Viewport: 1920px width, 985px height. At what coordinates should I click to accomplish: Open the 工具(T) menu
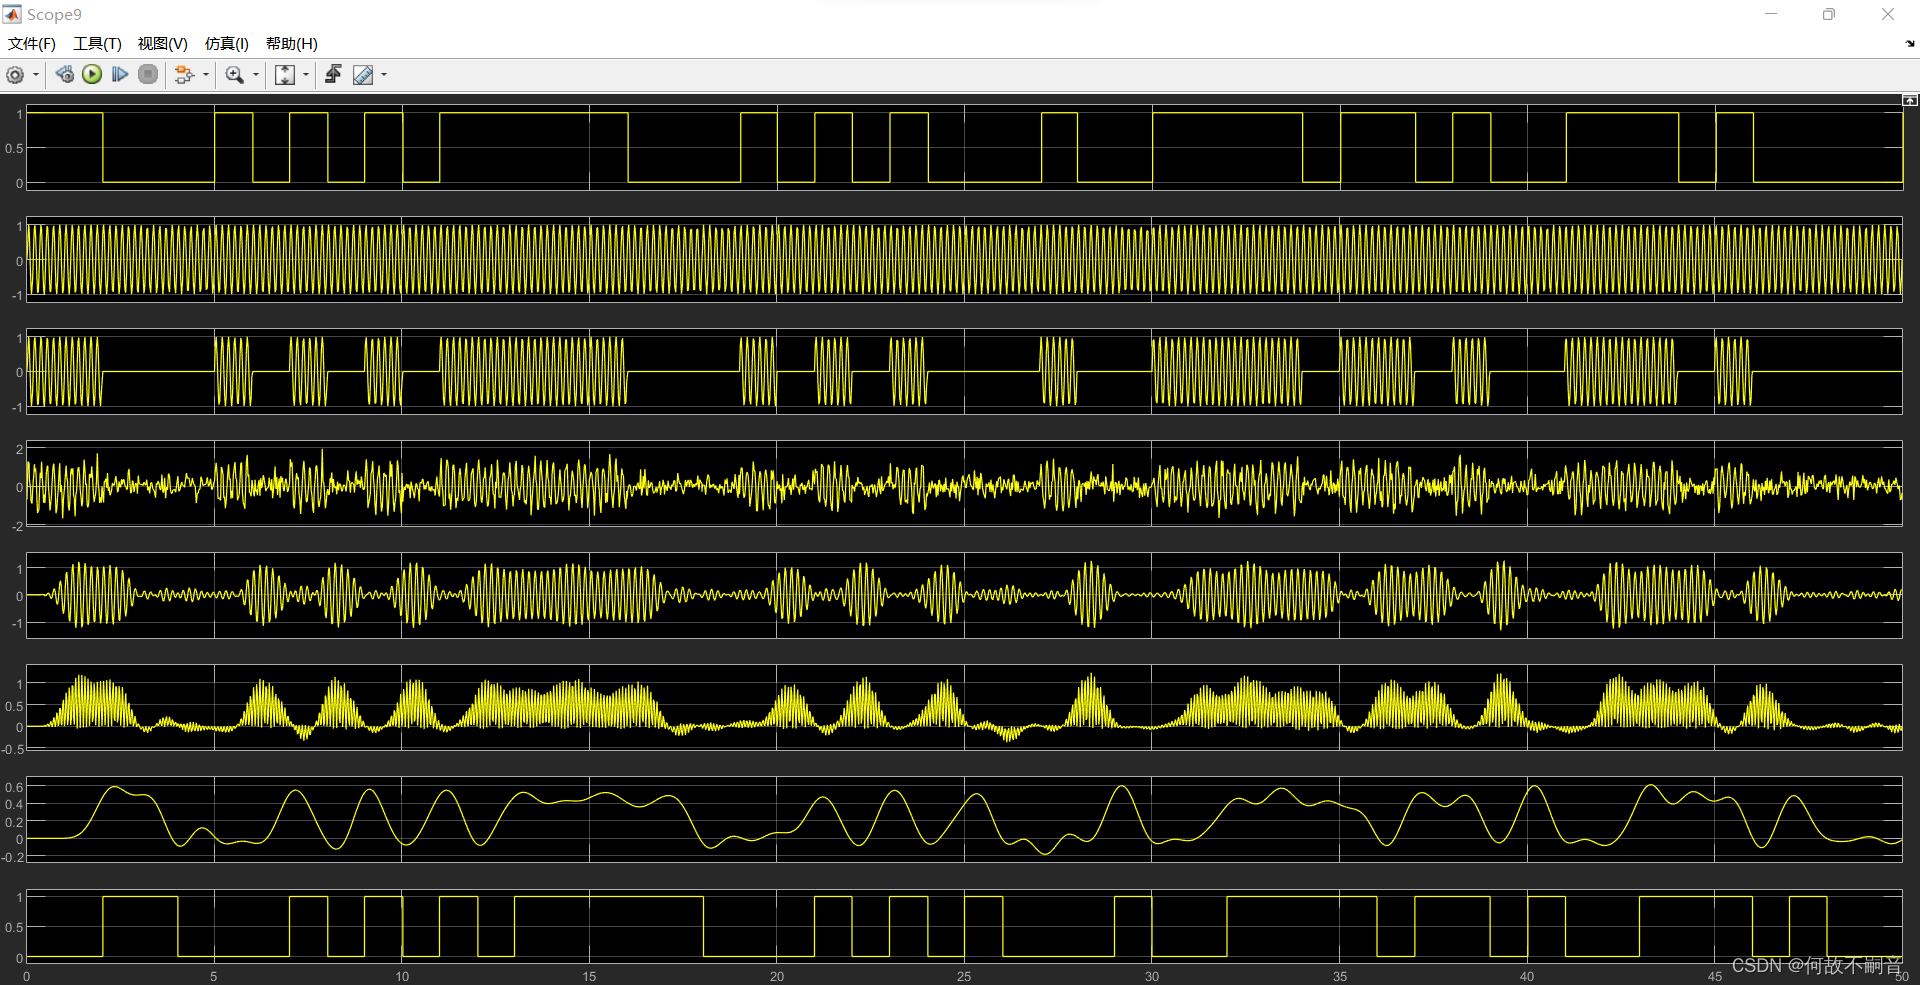pos(97,43)
